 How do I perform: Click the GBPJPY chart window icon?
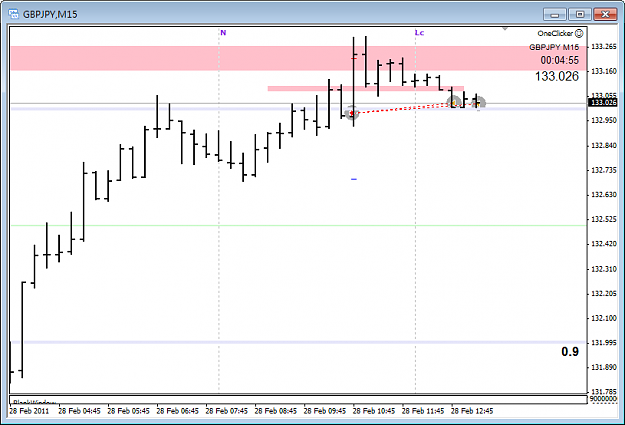(x=14, y=14)
